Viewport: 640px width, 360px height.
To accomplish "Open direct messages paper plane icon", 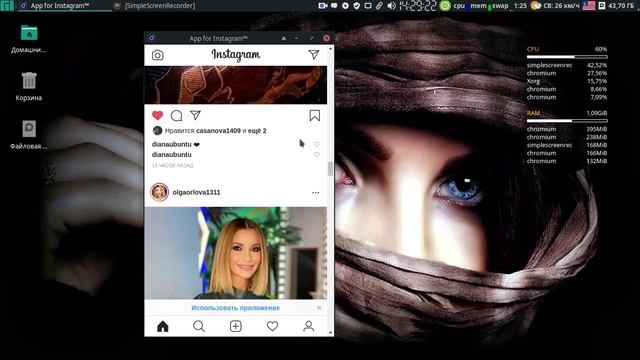I will click(313, 54).
